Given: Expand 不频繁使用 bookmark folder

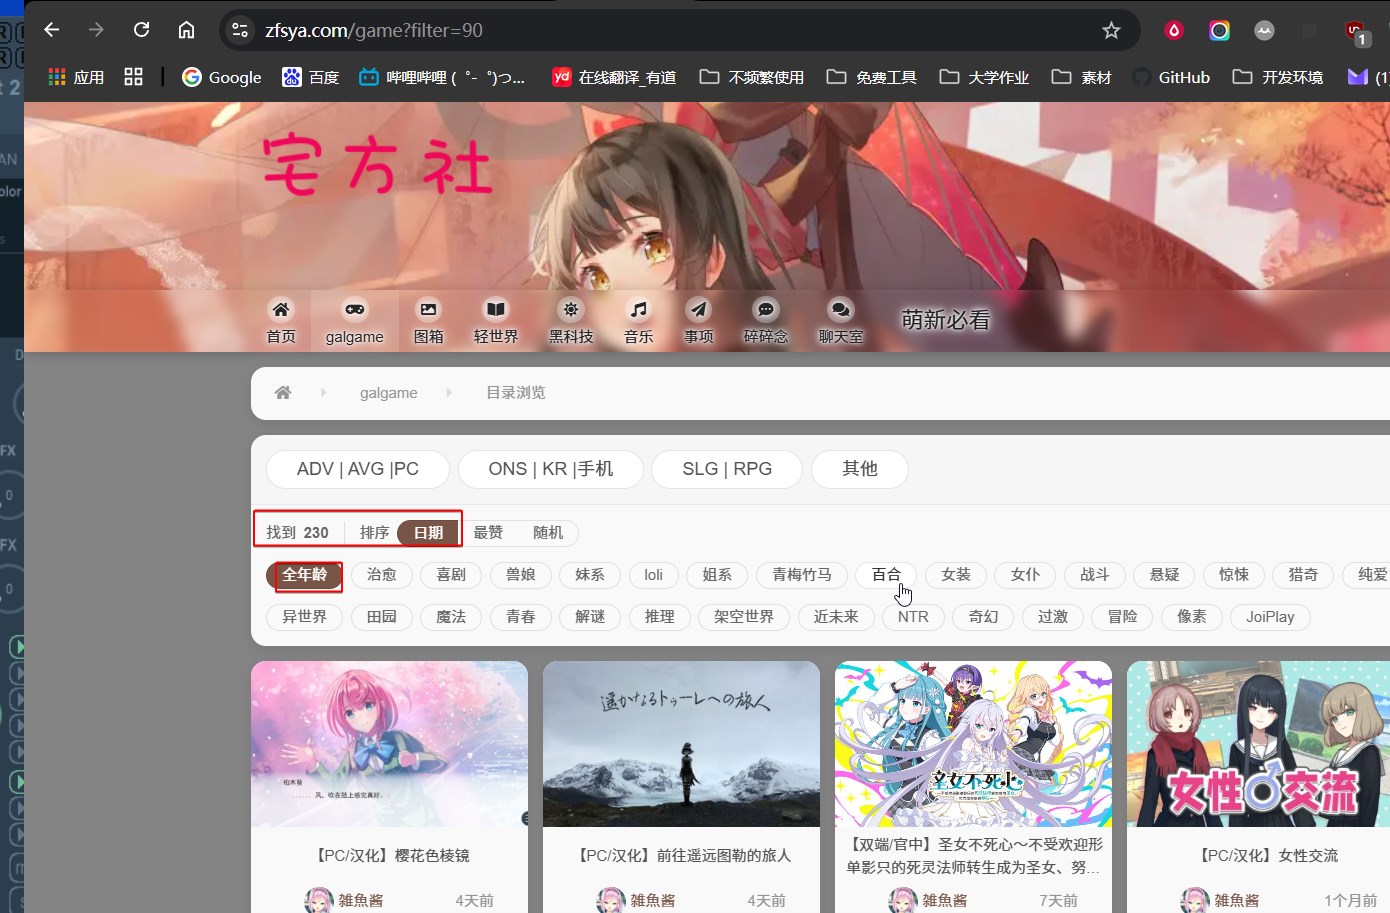Looking at the screenshot, I should 751,77.
